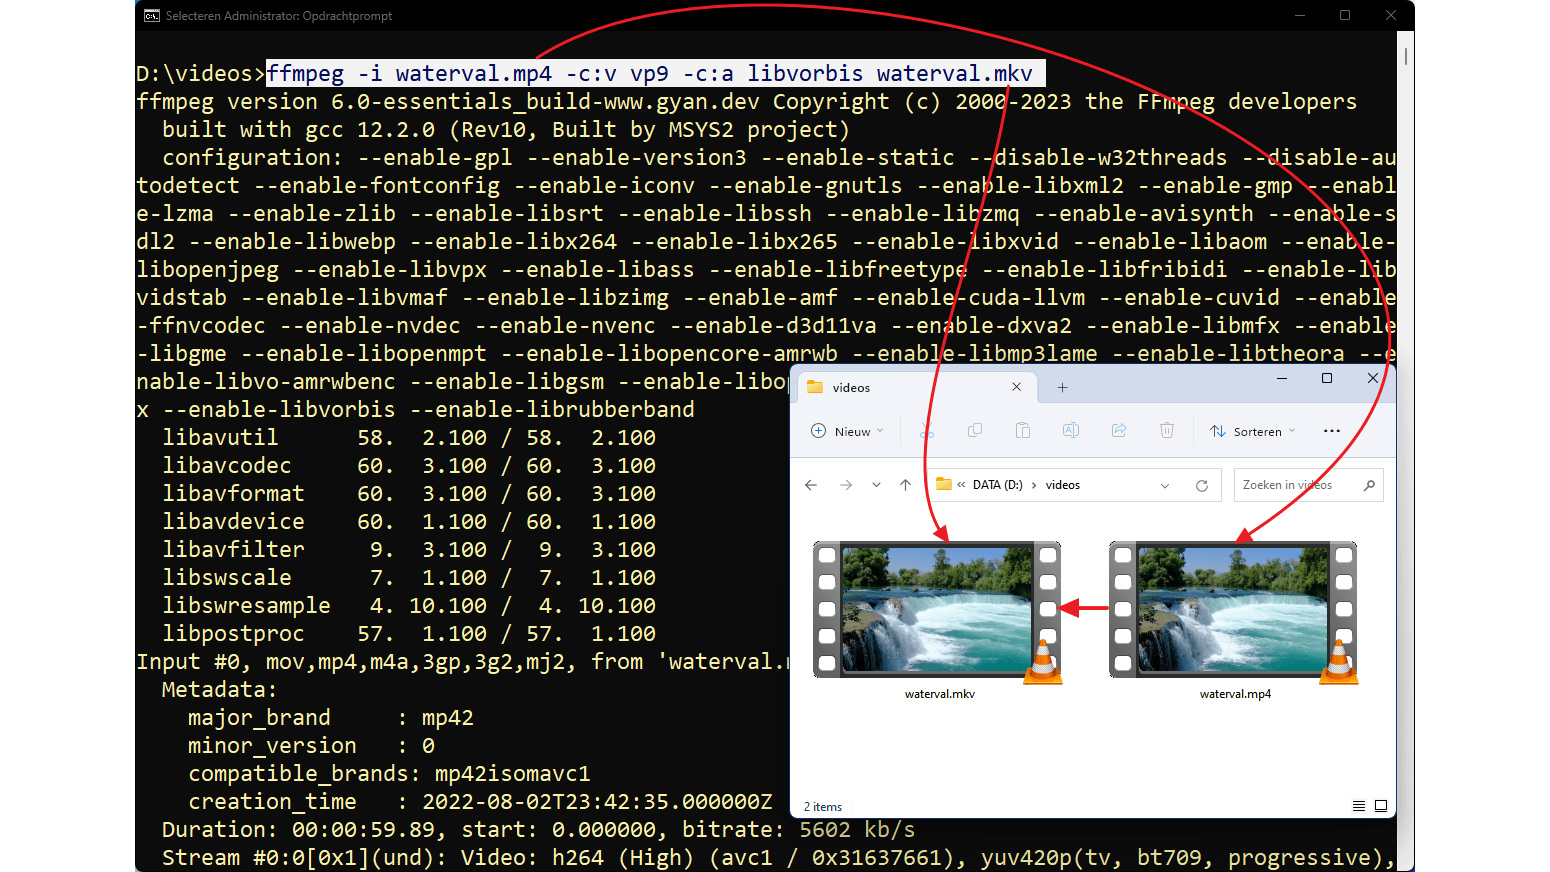
Task: Expand the recent locations chevron
Action: point(876,485)
